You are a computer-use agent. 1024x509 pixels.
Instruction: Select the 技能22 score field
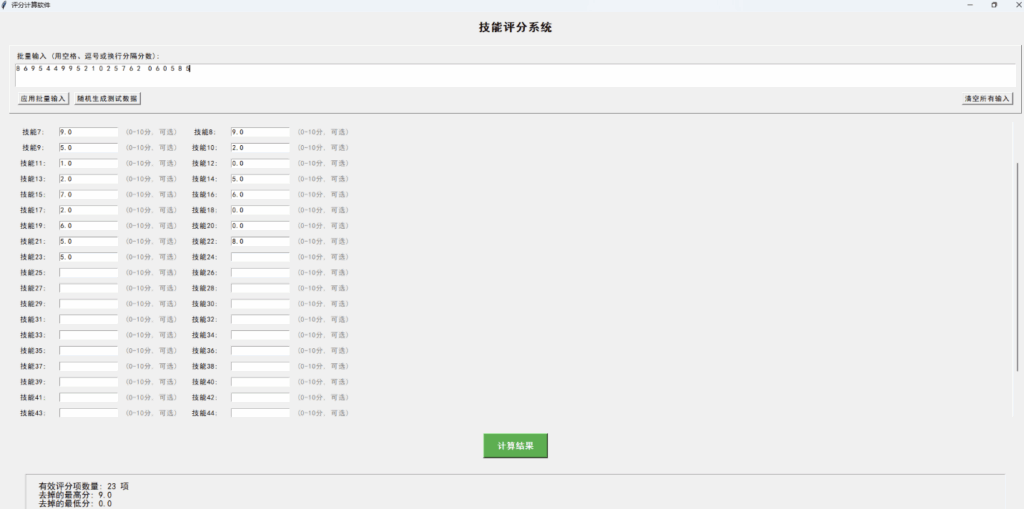pos(260,242)
